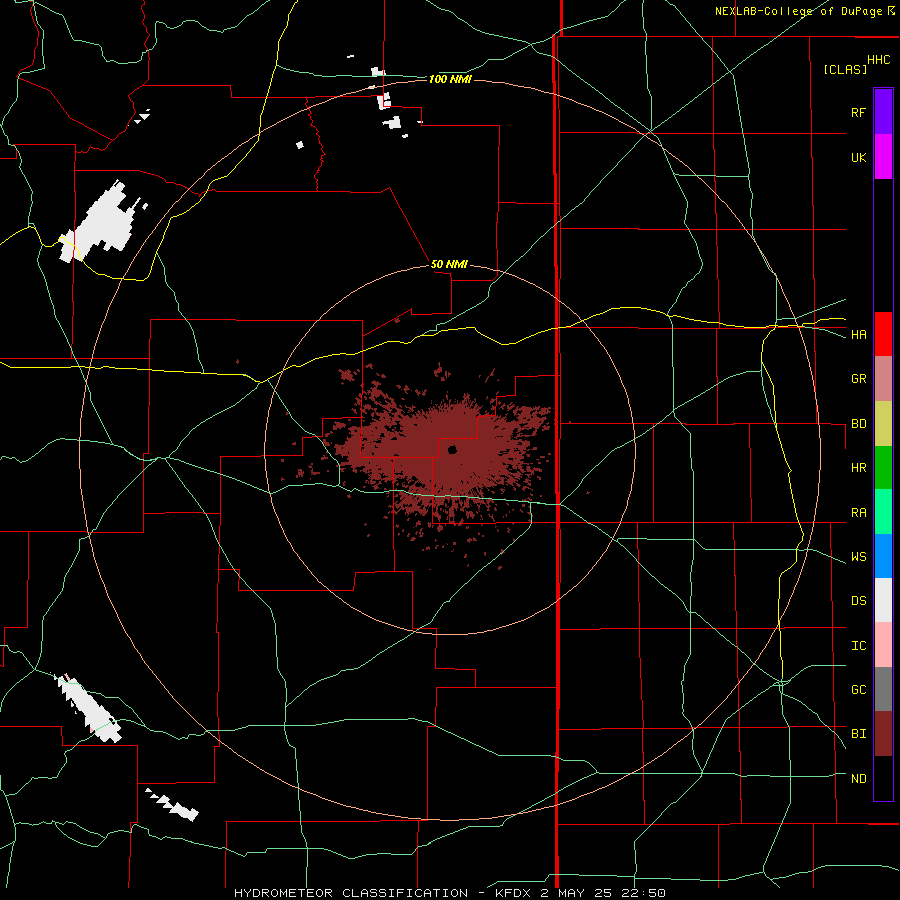
Task: Click the black radar site dot at center
Action: 452,450
